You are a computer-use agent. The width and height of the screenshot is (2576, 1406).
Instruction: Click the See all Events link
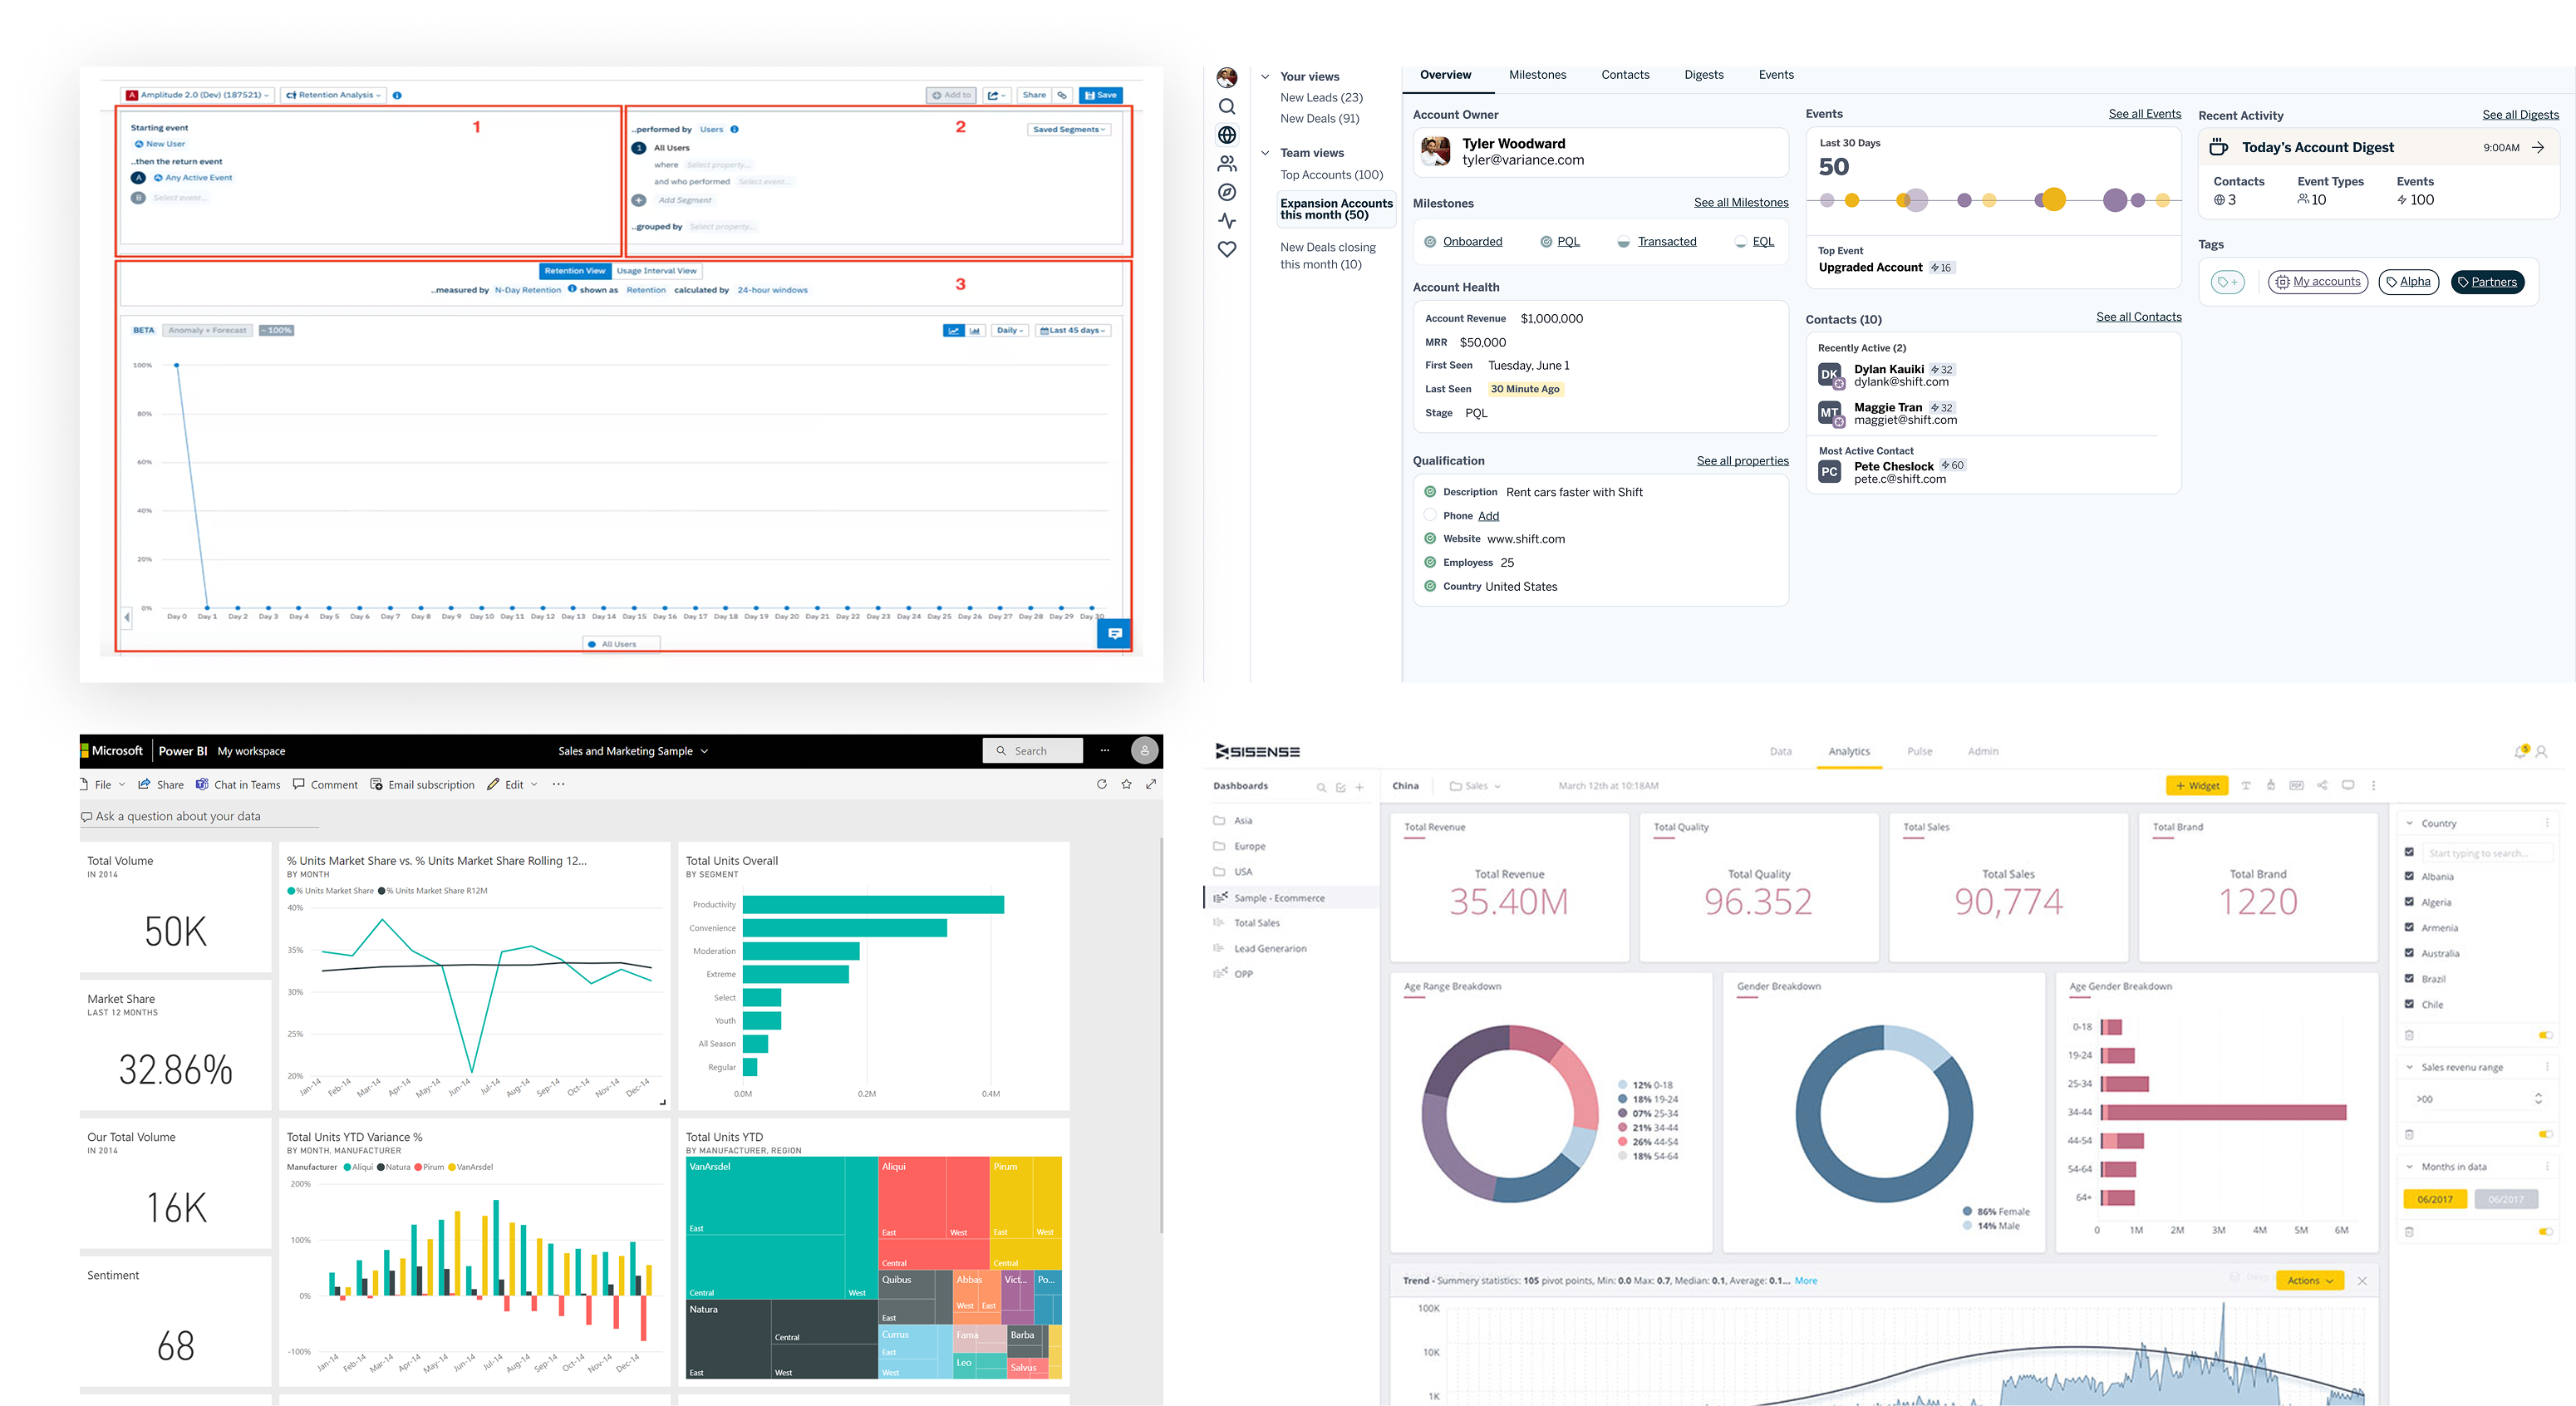2144,114
